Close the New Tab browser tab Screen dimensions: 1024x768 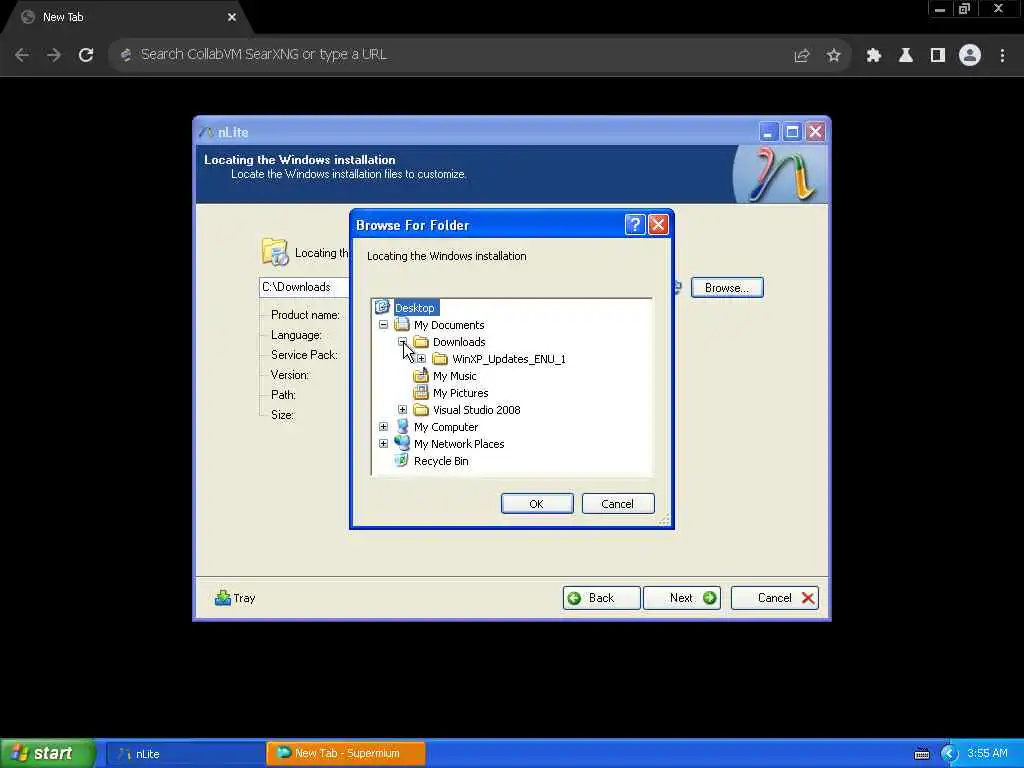[232, 17]
